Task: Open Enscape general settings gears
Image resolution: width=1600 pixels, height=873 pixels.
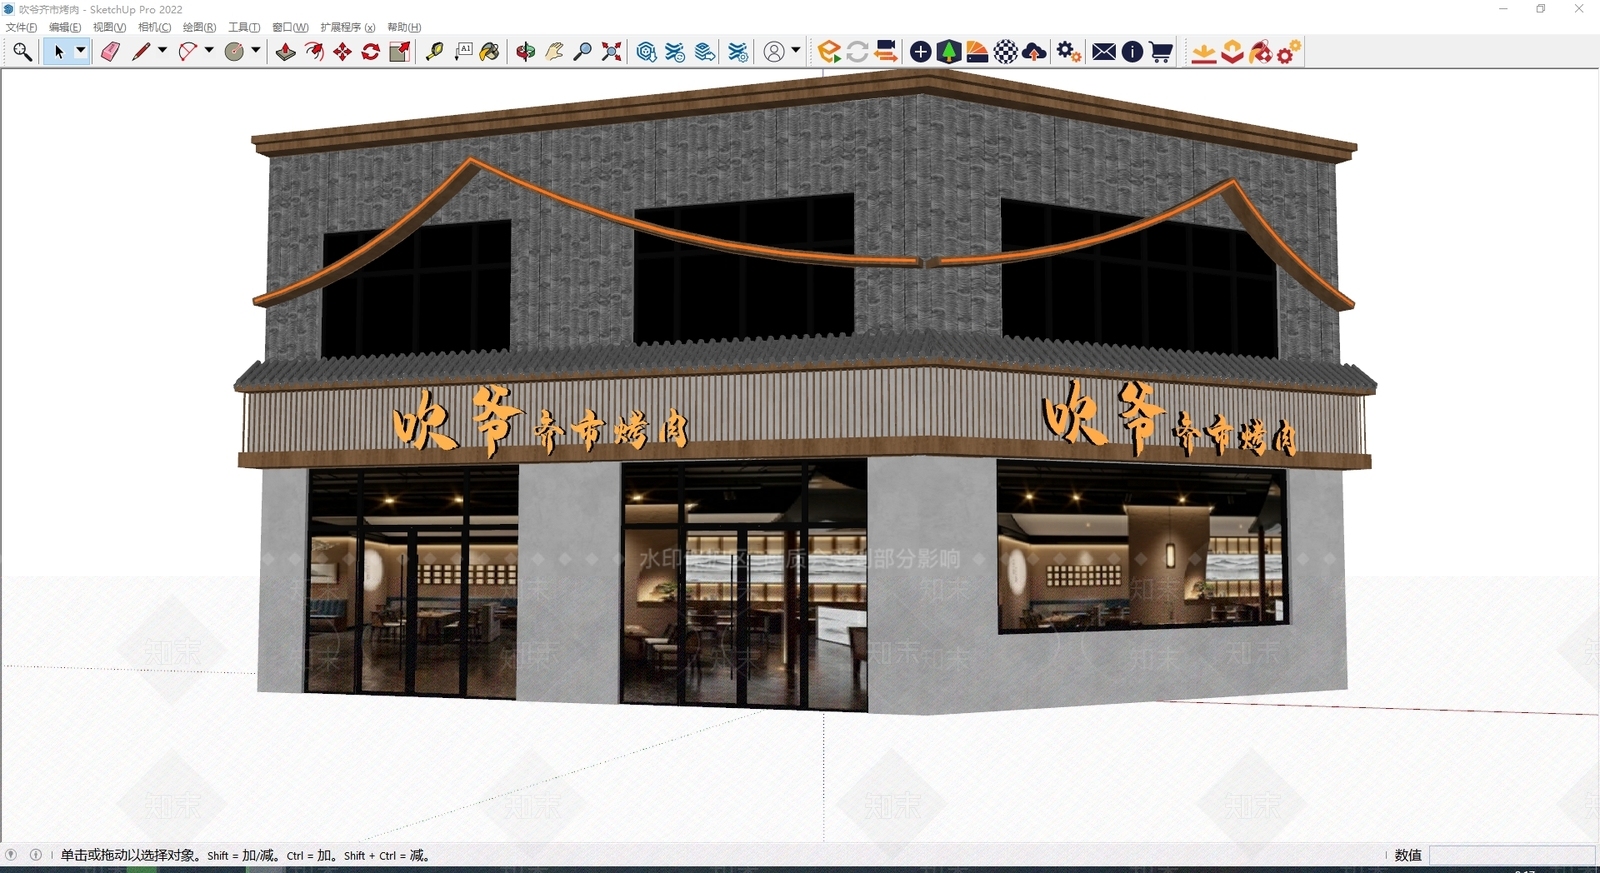Action: pyautogui.click(x=1069, y=52)
